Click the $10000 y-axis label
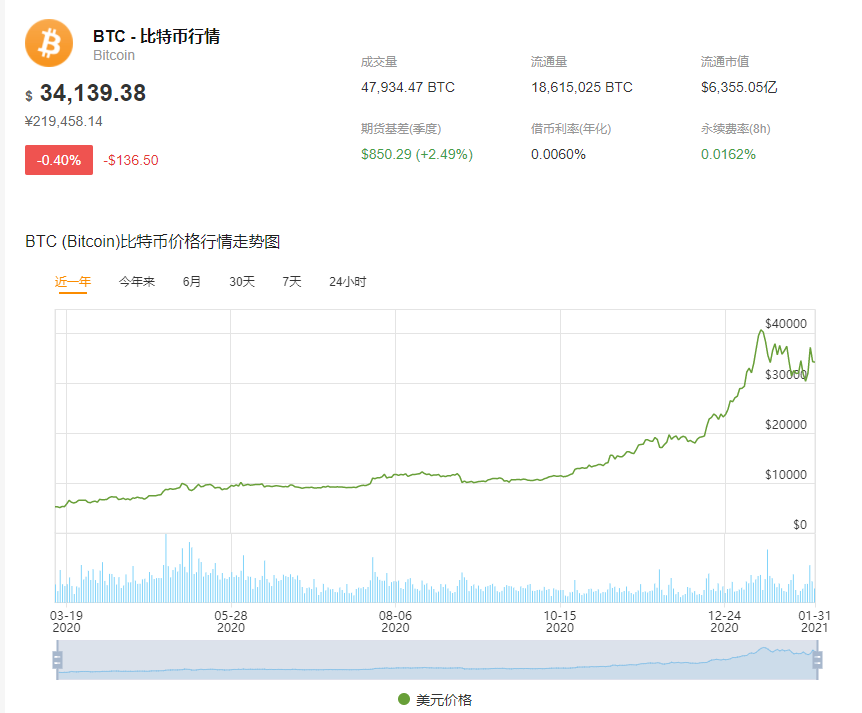Viewport: 862px width, 713px height. pyautogui.click(x=786, y=475)
